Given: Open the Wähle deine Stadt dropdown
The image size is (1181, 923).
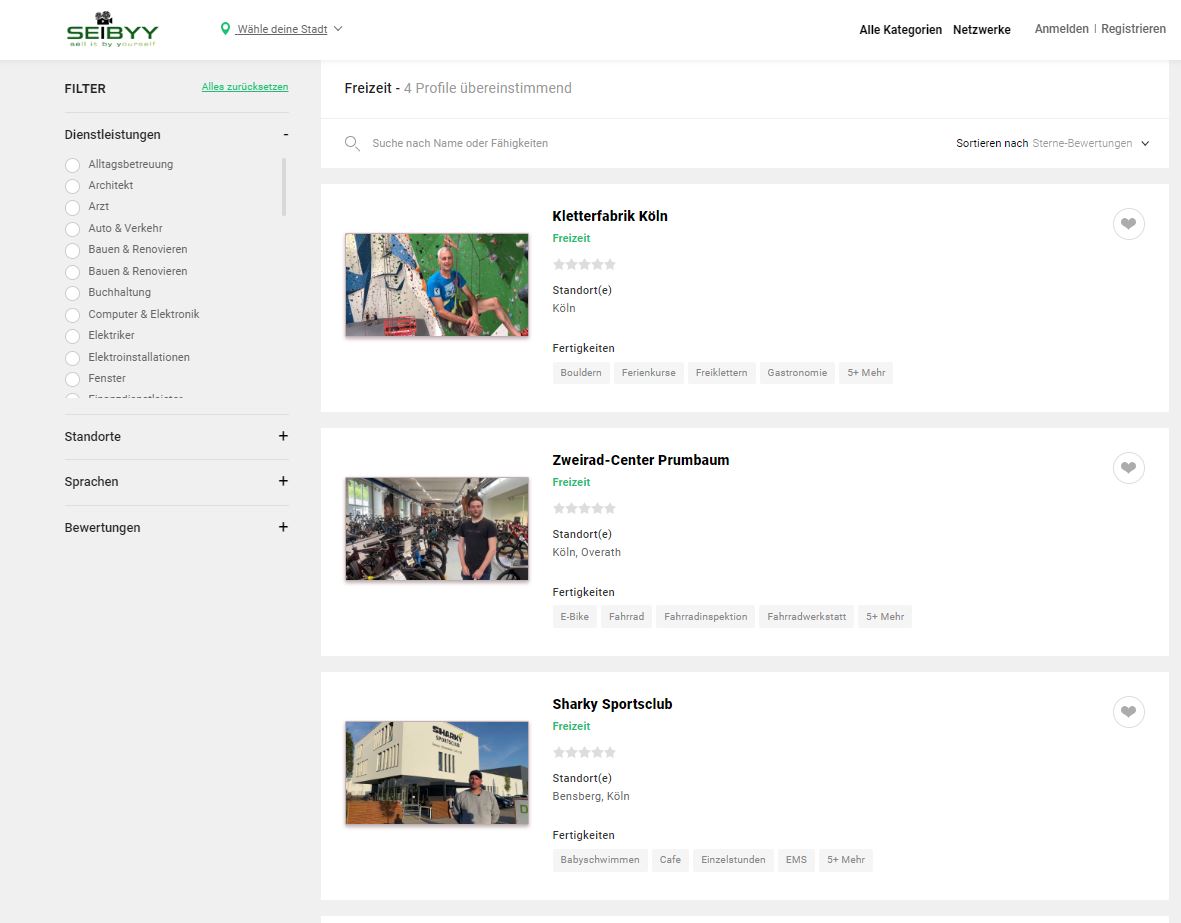Looking at the screenshot, I should tap(282, 29).
